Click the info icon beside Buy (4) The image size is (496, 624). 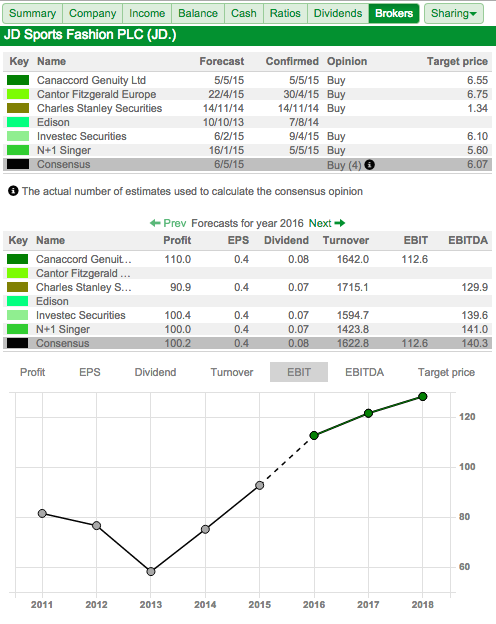(x=369, y=164)
